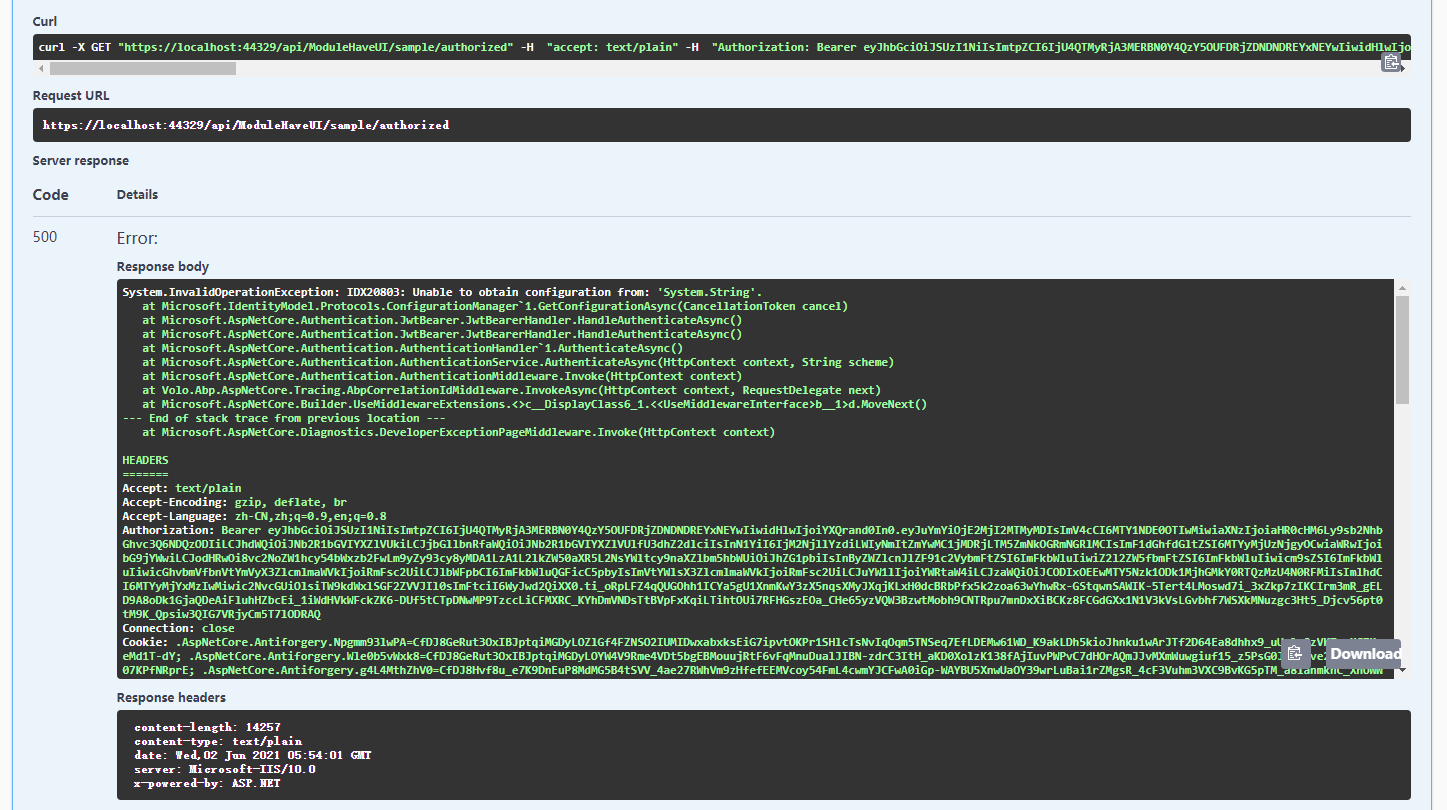The height and width of the screenshot is (810, 1447).
Task: Click the HEADERS heading inside the response body
Action: [x=145, y=460]
